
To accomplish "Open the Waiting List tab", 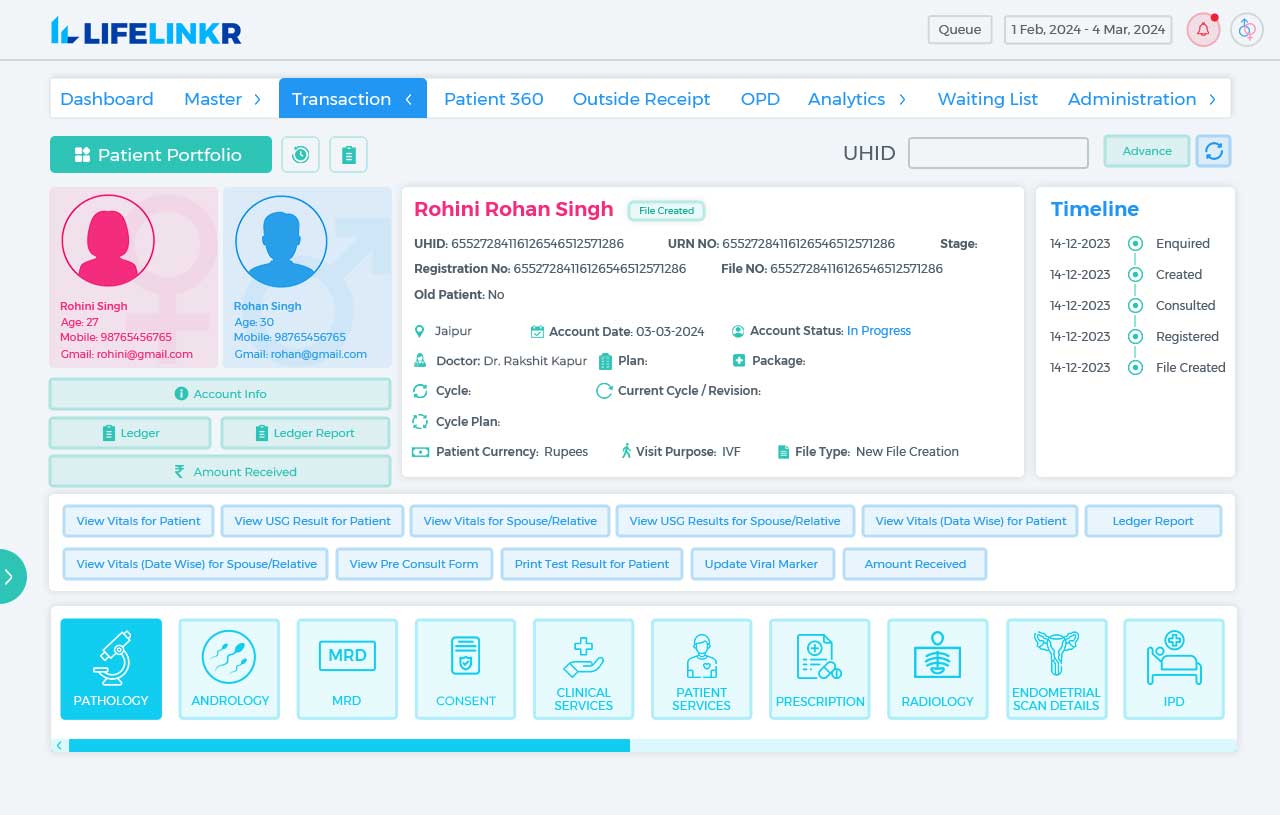I will [987, 99].
